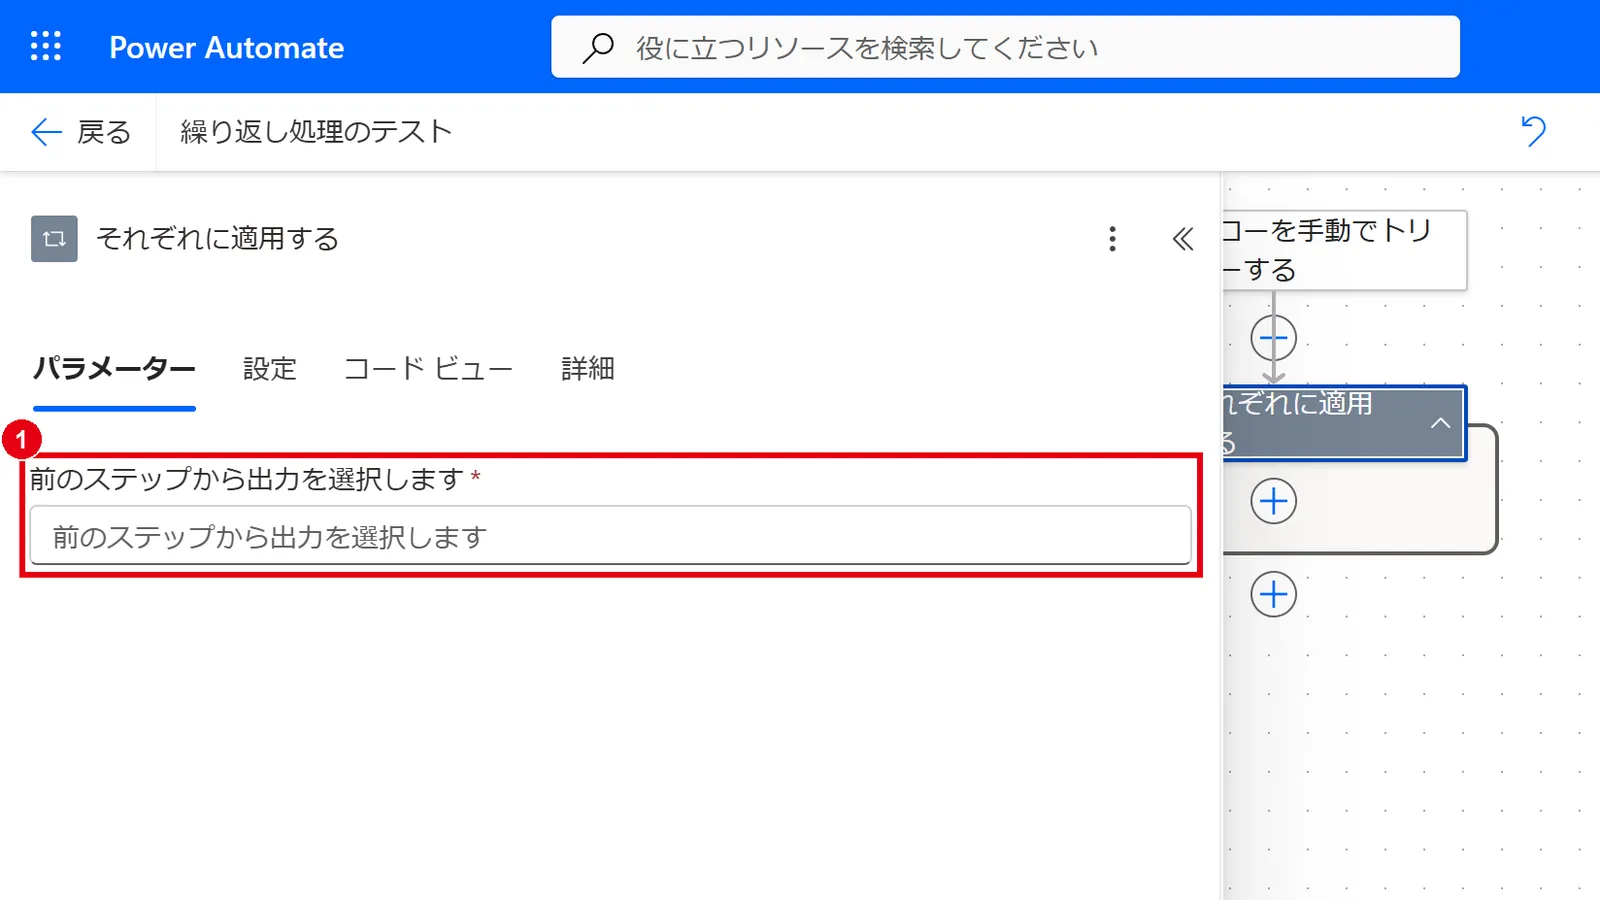1600x900 pixels.
Task: Click the search magnifier icon
Action: pyautogui.click(x=598, y=47)
